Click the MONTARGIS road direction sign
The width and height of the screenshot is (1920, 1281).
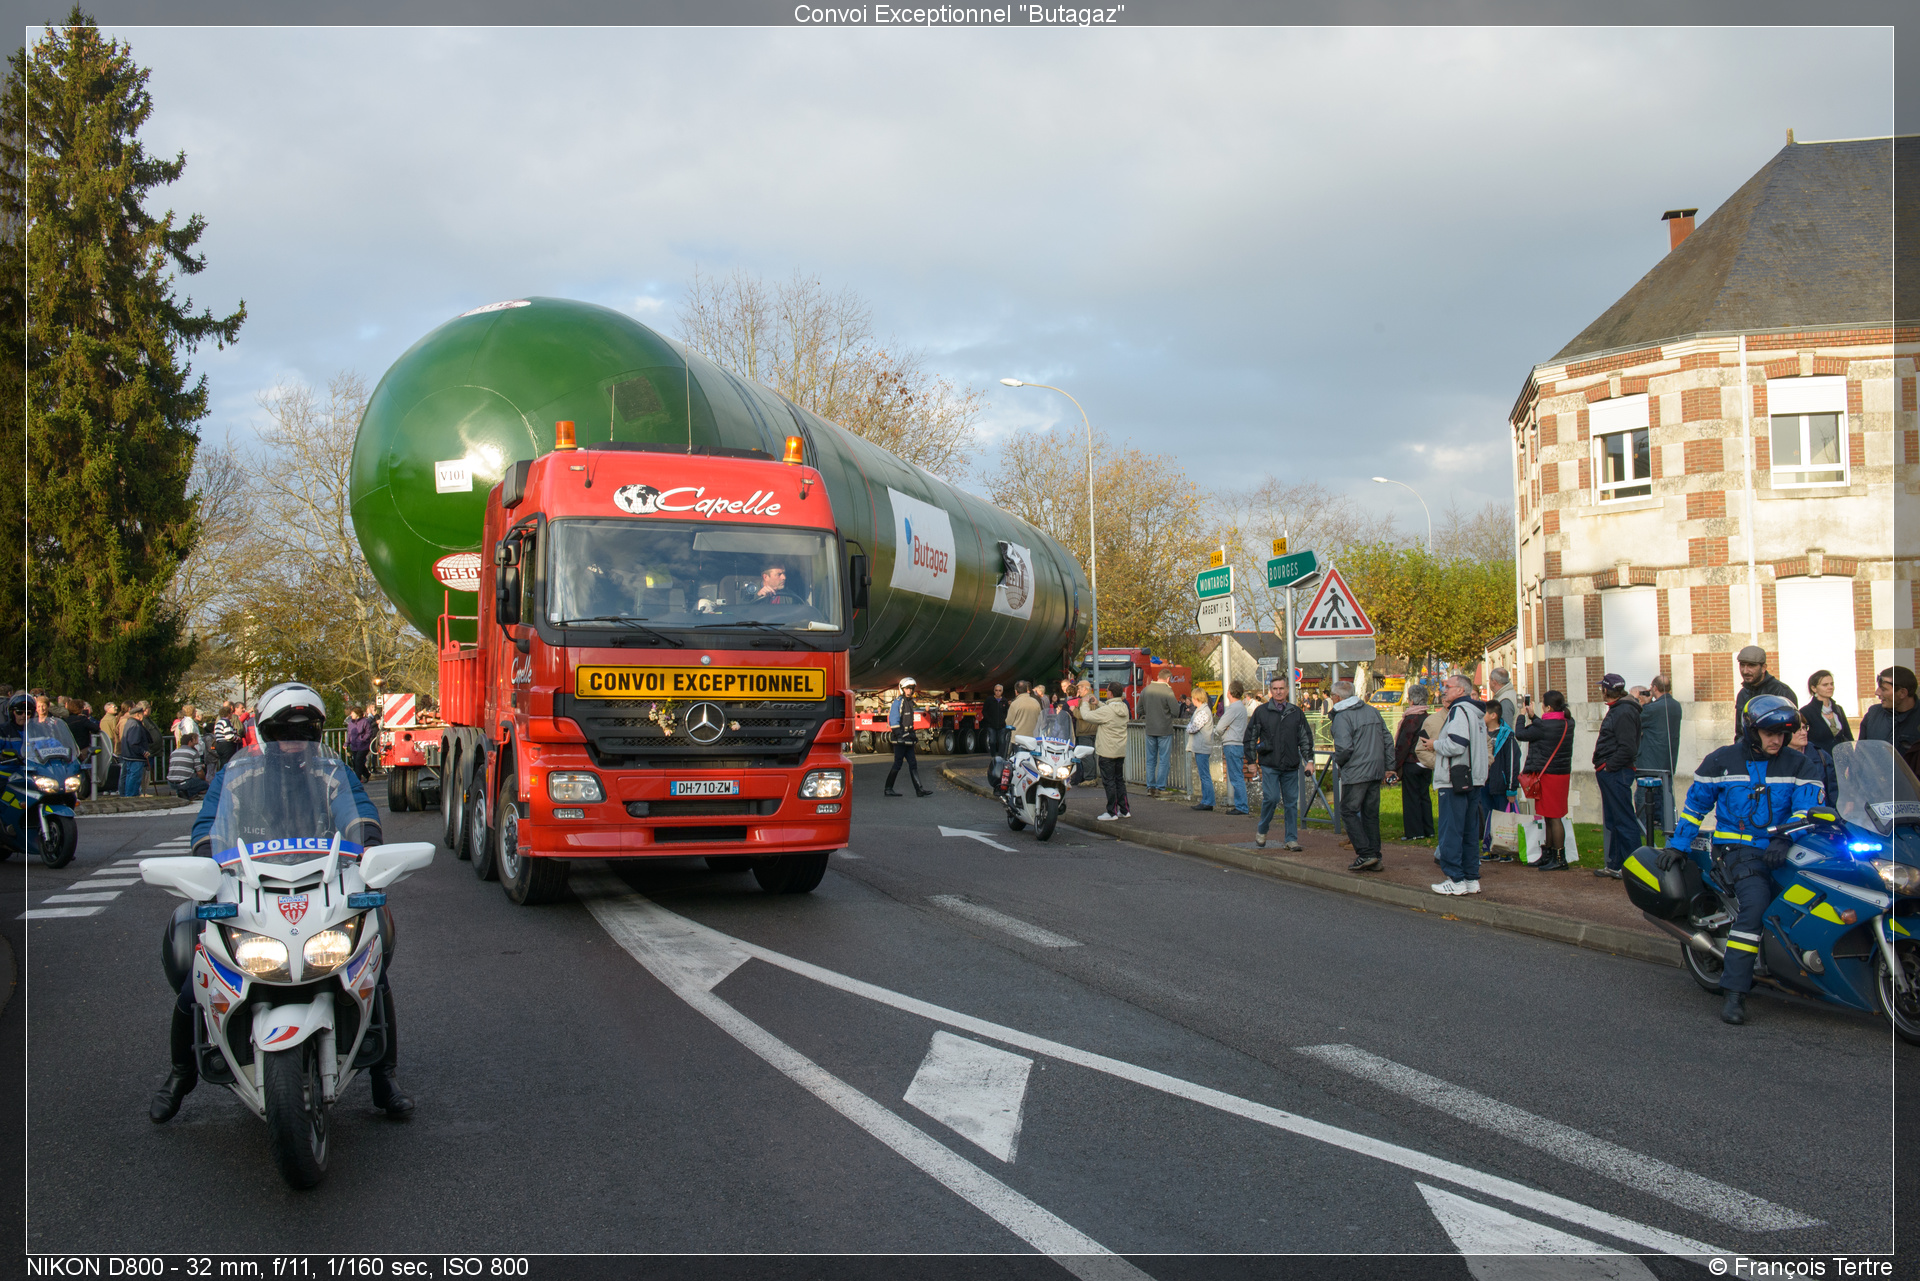click(1214, 582)
